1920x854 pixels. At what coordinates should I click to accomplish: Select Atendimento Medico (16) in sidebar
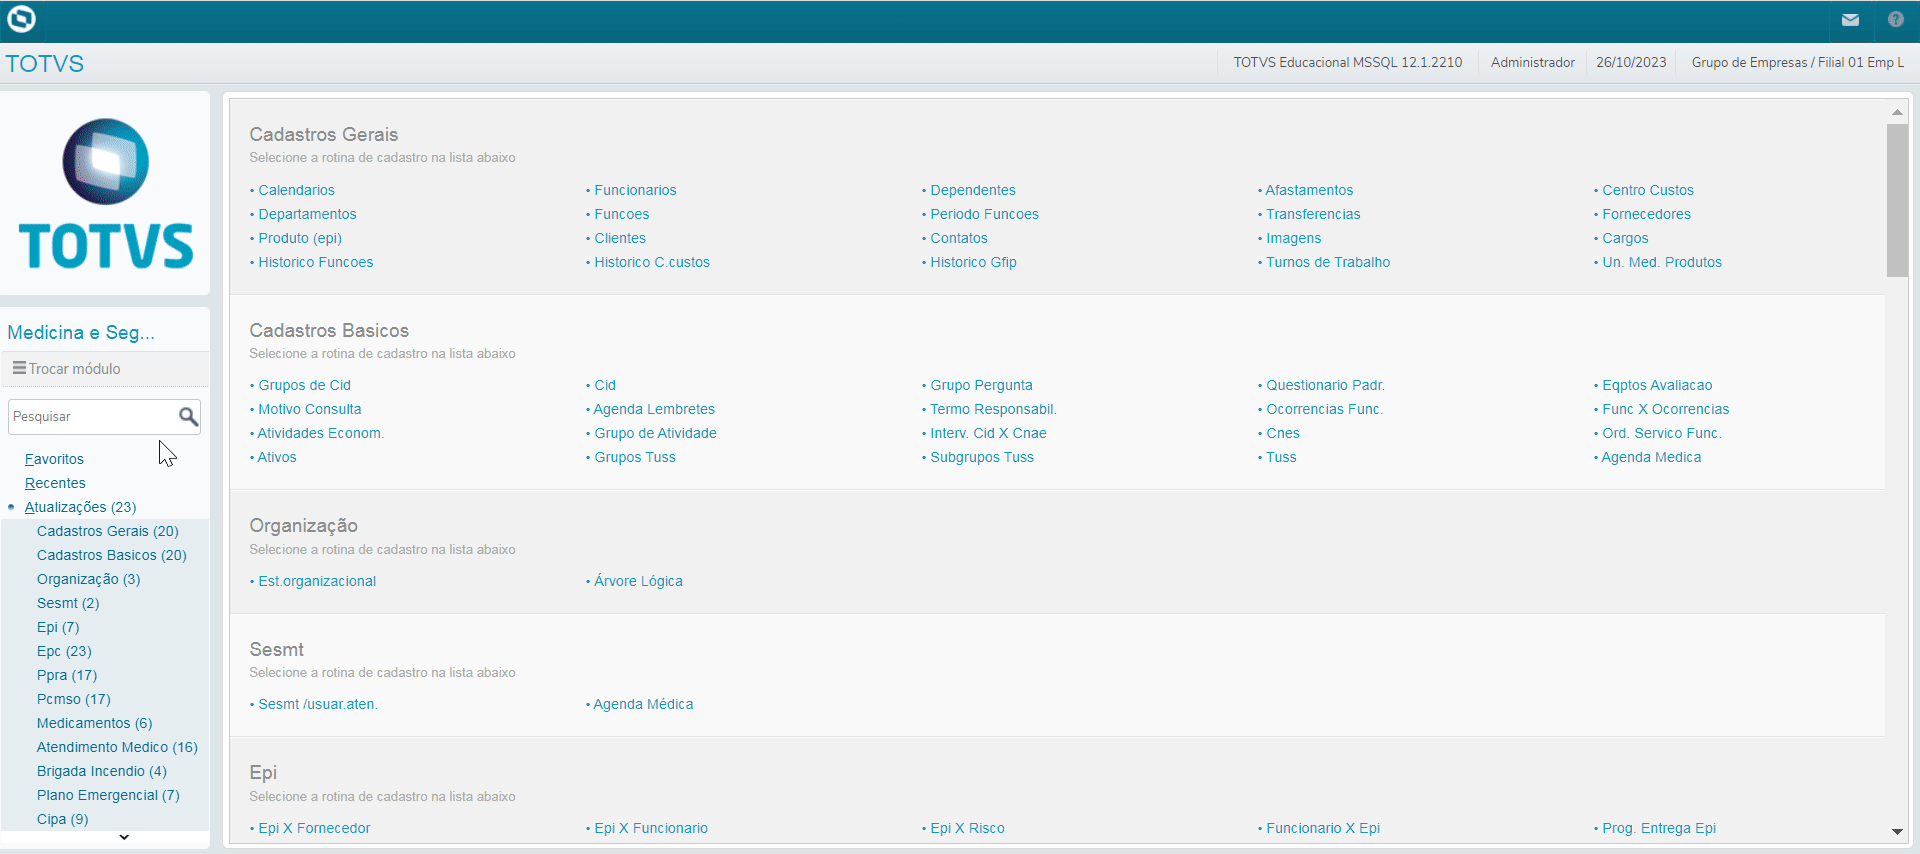117,747
